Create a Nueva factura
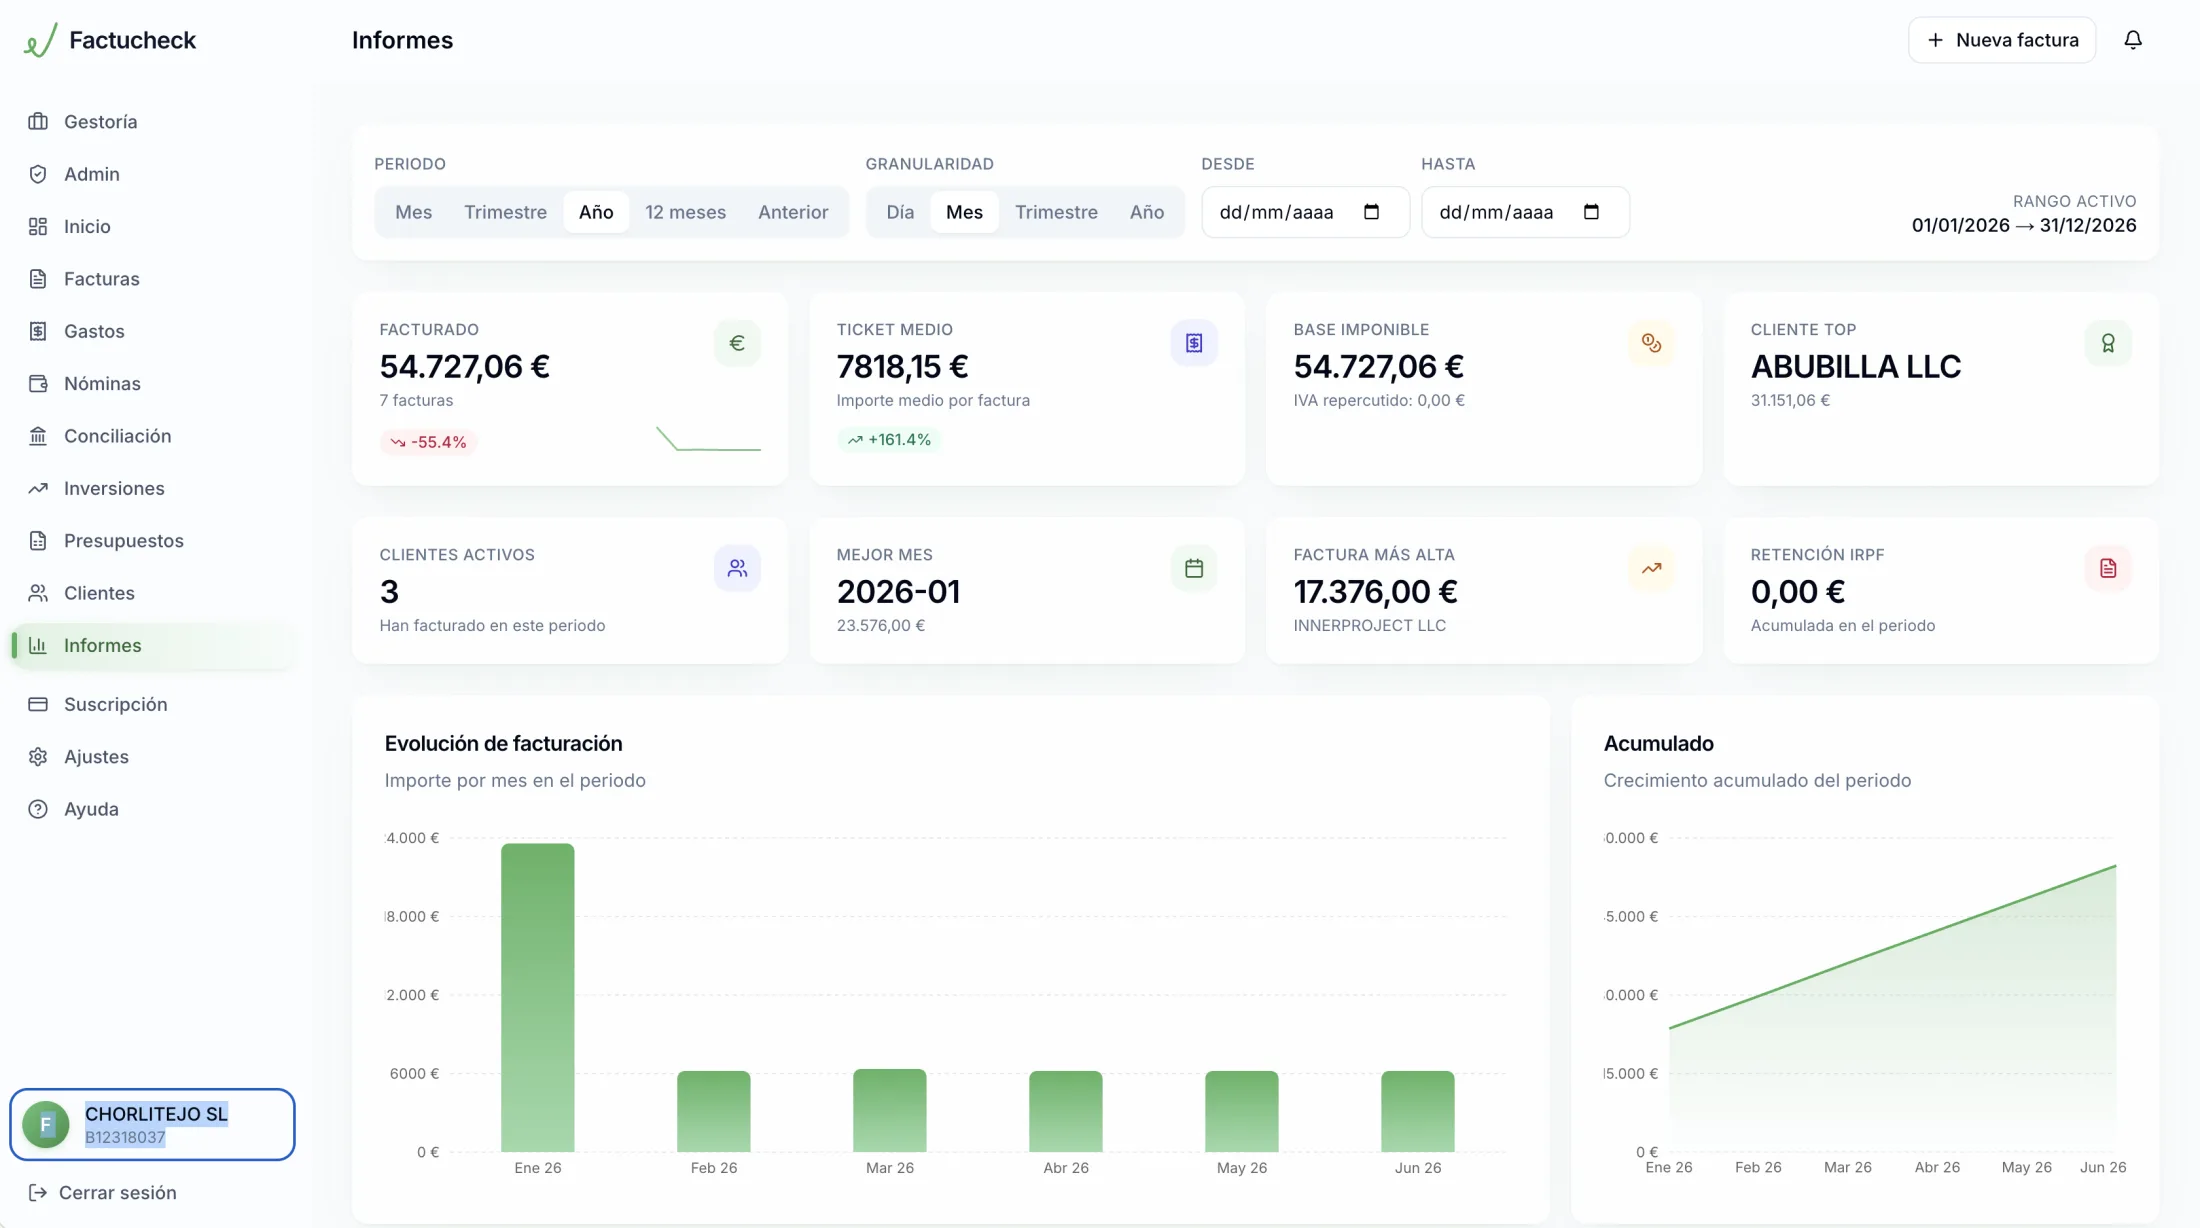The height and width of the screenshot is (1228, 2200). point(2002,40)
